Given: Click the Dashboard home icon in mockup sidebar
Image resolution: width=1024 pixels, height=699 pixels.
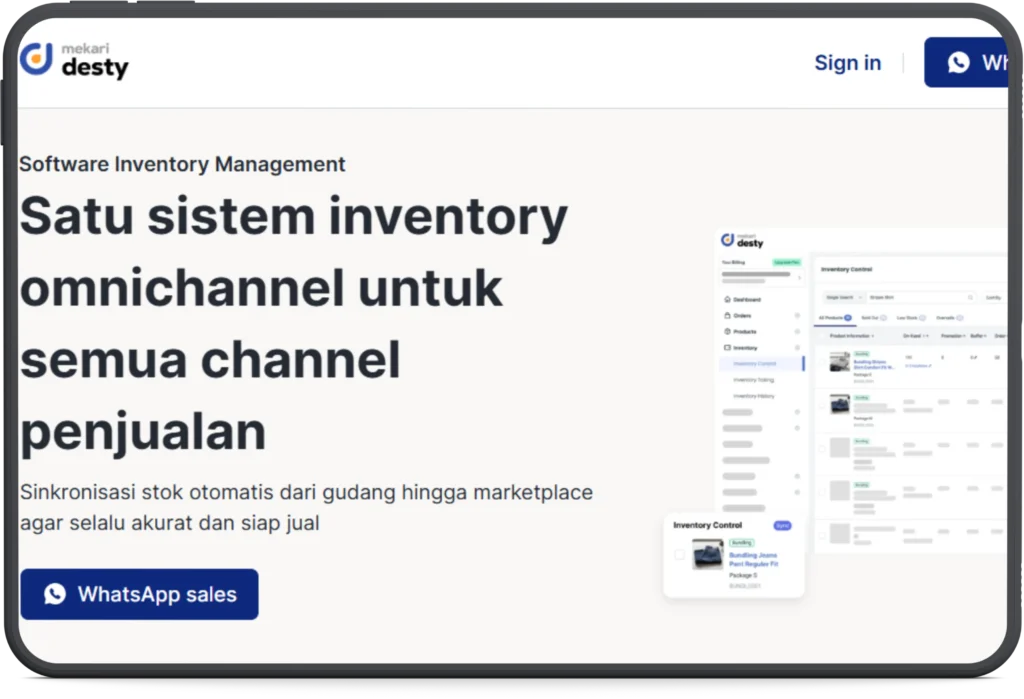Looking at the screenshot, I should [x=726, y=299].
